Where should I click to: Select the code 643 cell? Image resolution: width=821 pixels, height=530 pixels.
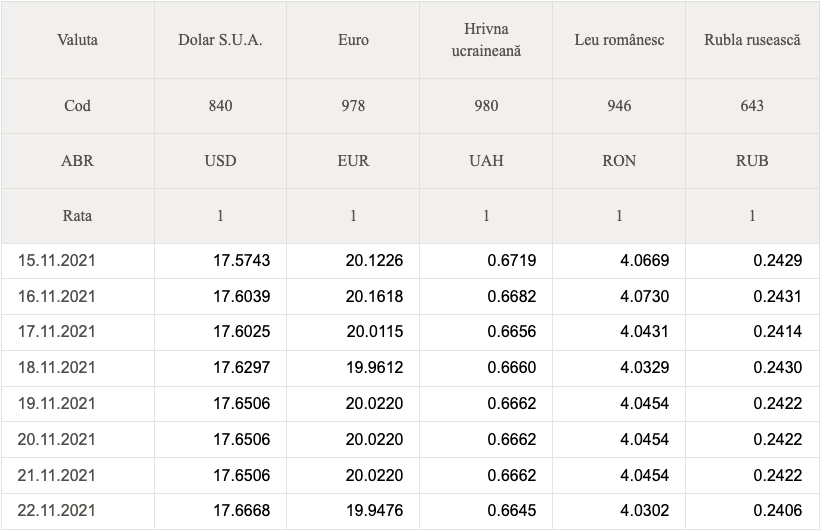(x=752, y=106)
